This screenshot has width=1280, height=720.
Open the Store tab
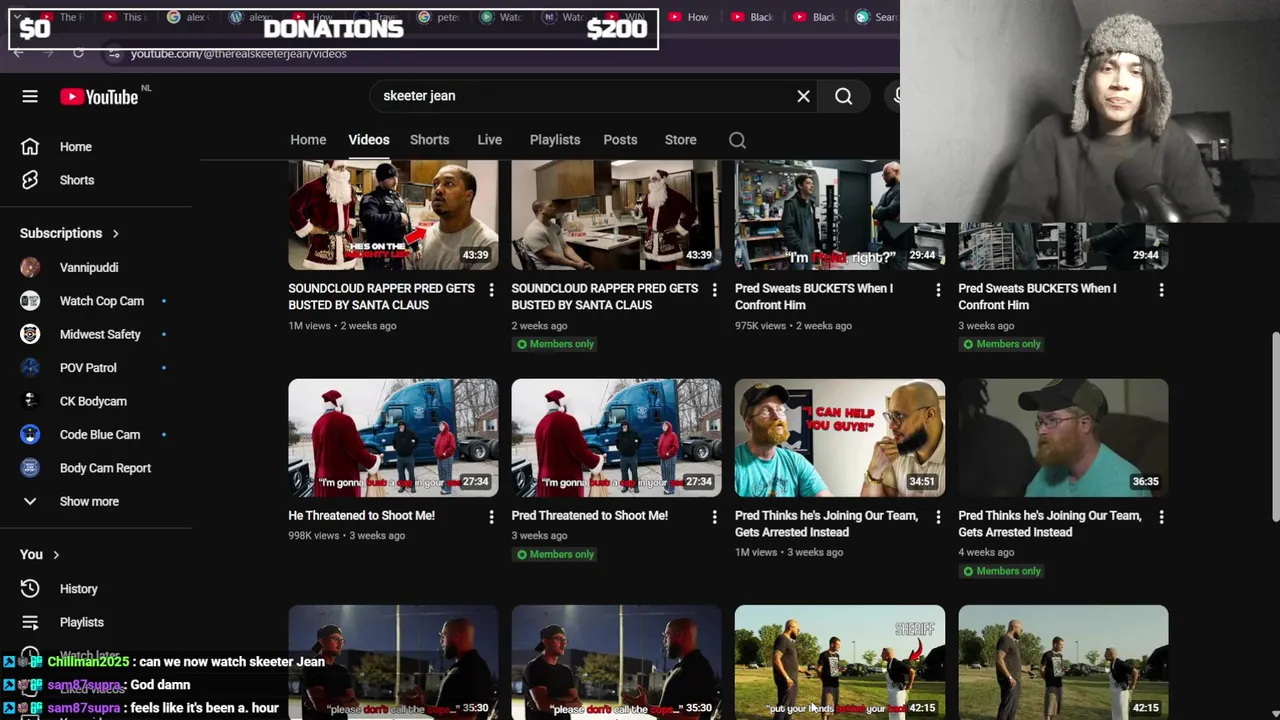[x=680, y=140]
